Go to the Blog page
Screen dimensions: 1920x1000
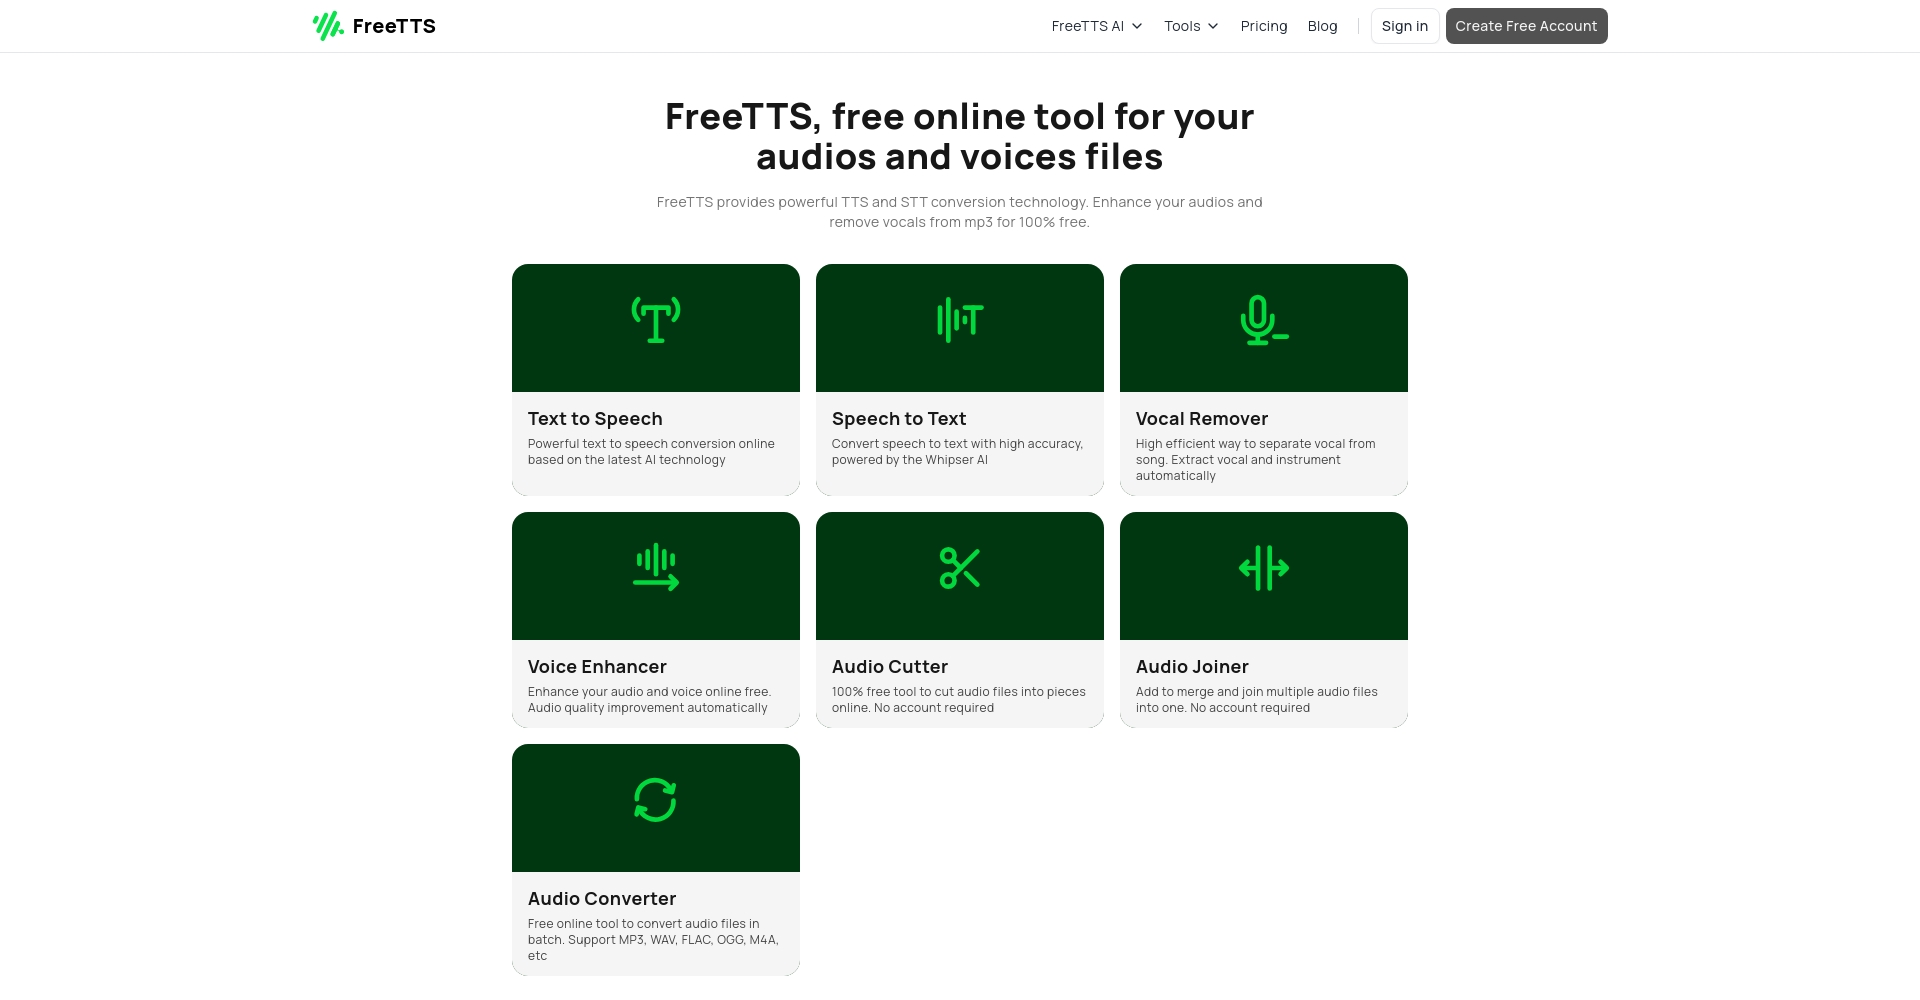[1322, 26]
